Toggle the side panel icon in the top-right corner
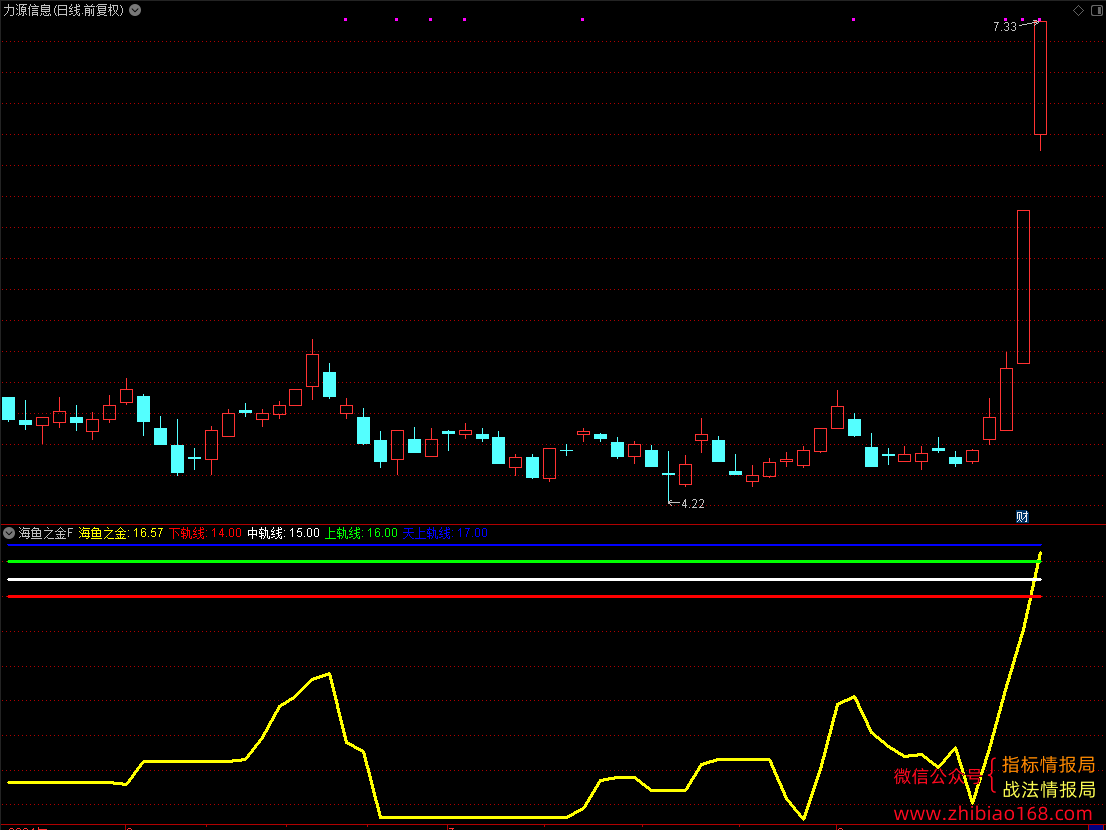This screenshot has width=1106, height=830. (1097, 11)
